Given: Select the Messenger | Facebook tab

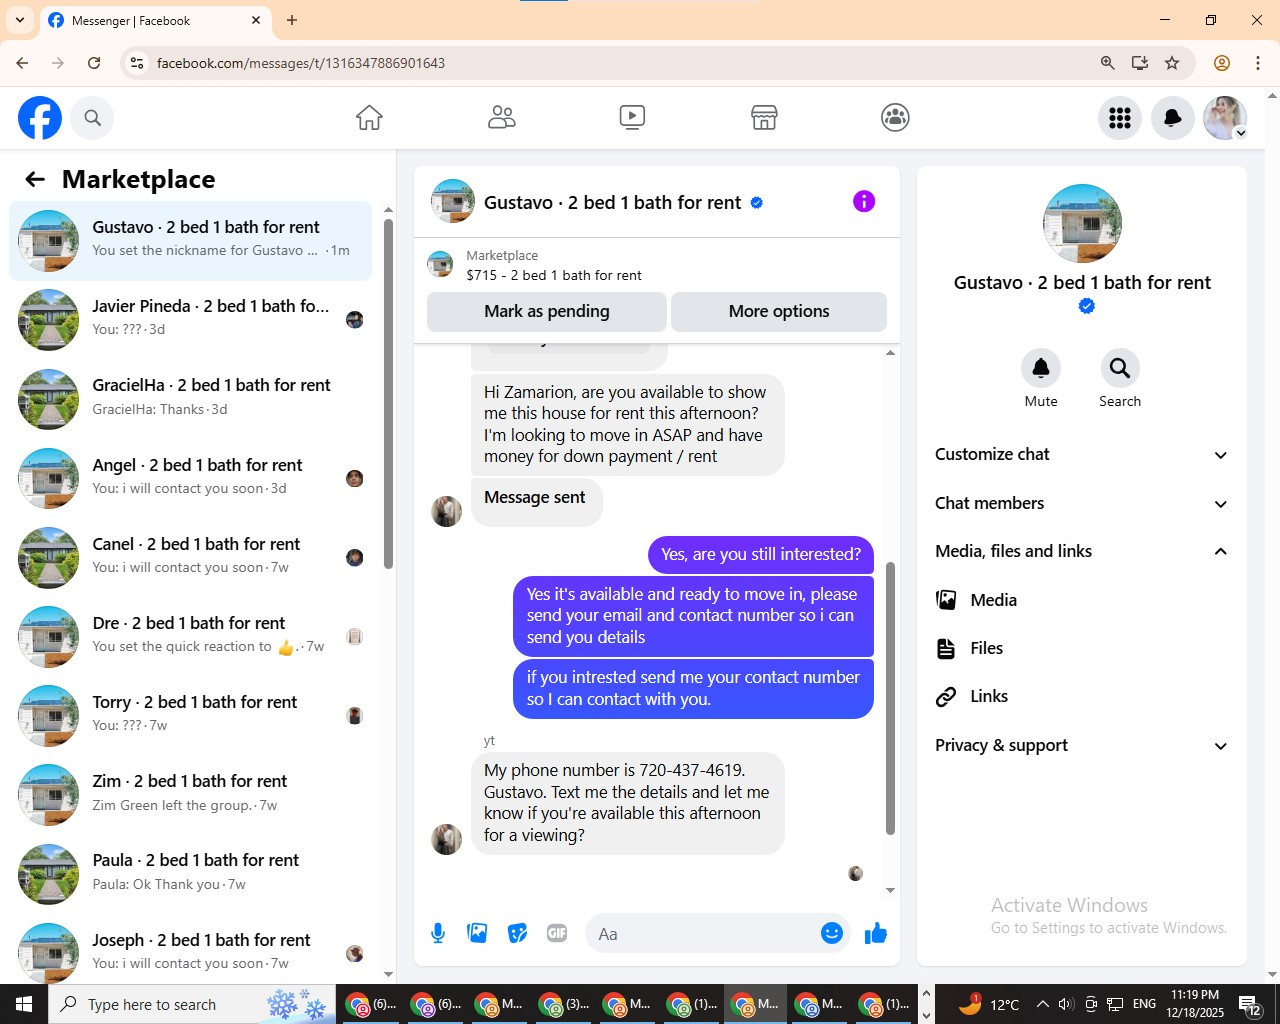Looking at the screenshot, I should [155, 20].
